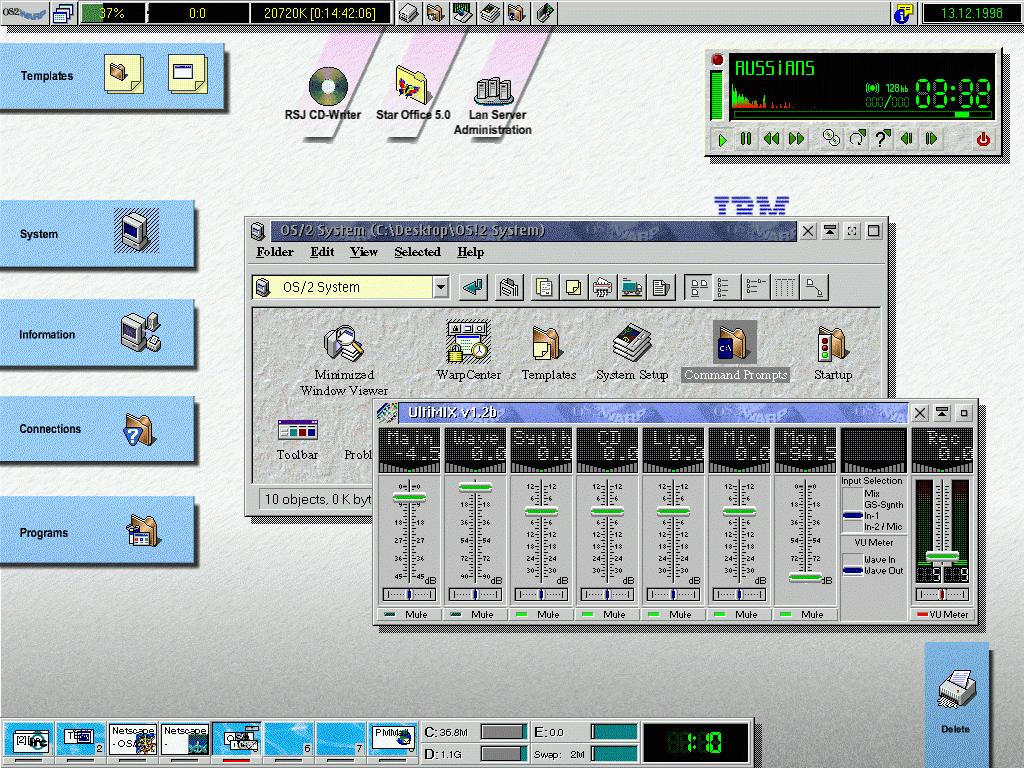Mute the CD channel in UltiMIX
Viewport: 1024px width, 768px height.
tap(607, 614)
